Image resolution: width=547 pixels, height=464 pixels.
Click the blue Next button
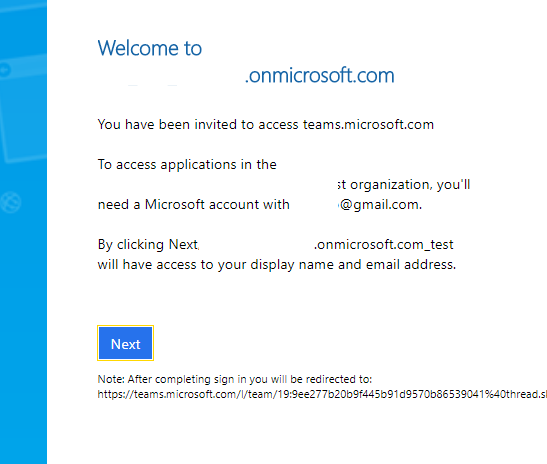pyautogui.click(x=125, y=343)
